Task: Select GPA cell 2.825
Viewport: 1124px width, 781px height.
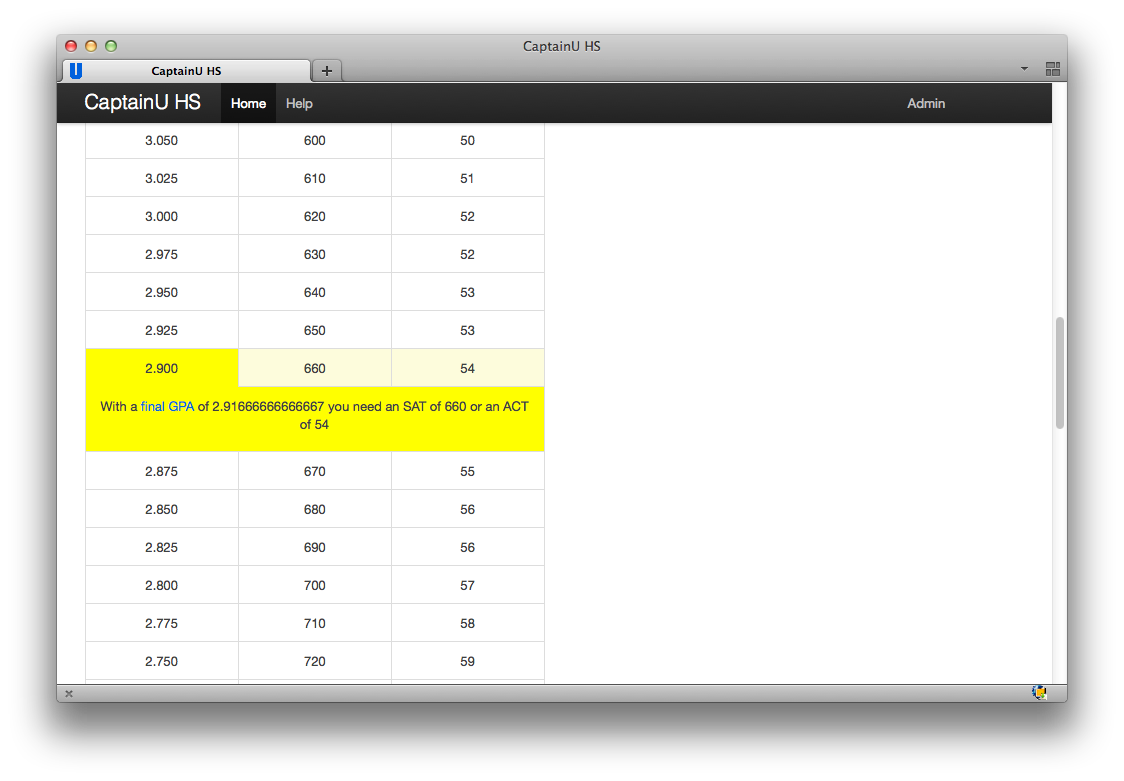Action: tap(162, 547)
